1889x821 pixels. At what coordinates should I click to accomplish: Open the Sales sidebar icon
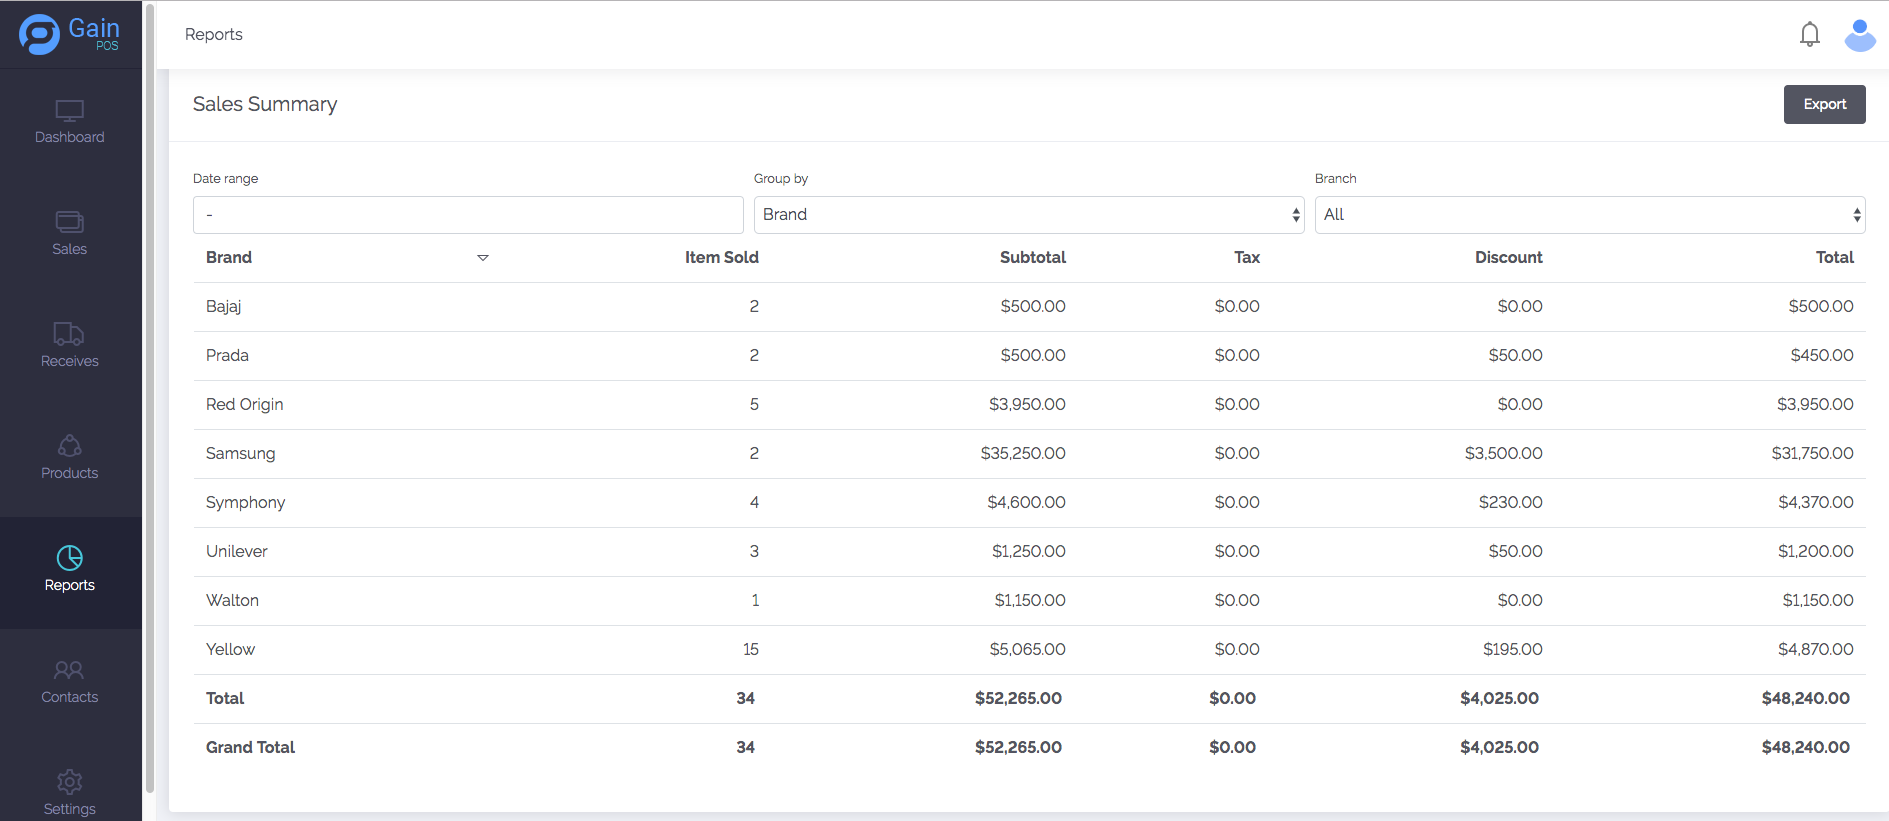(x=69, y=222)
